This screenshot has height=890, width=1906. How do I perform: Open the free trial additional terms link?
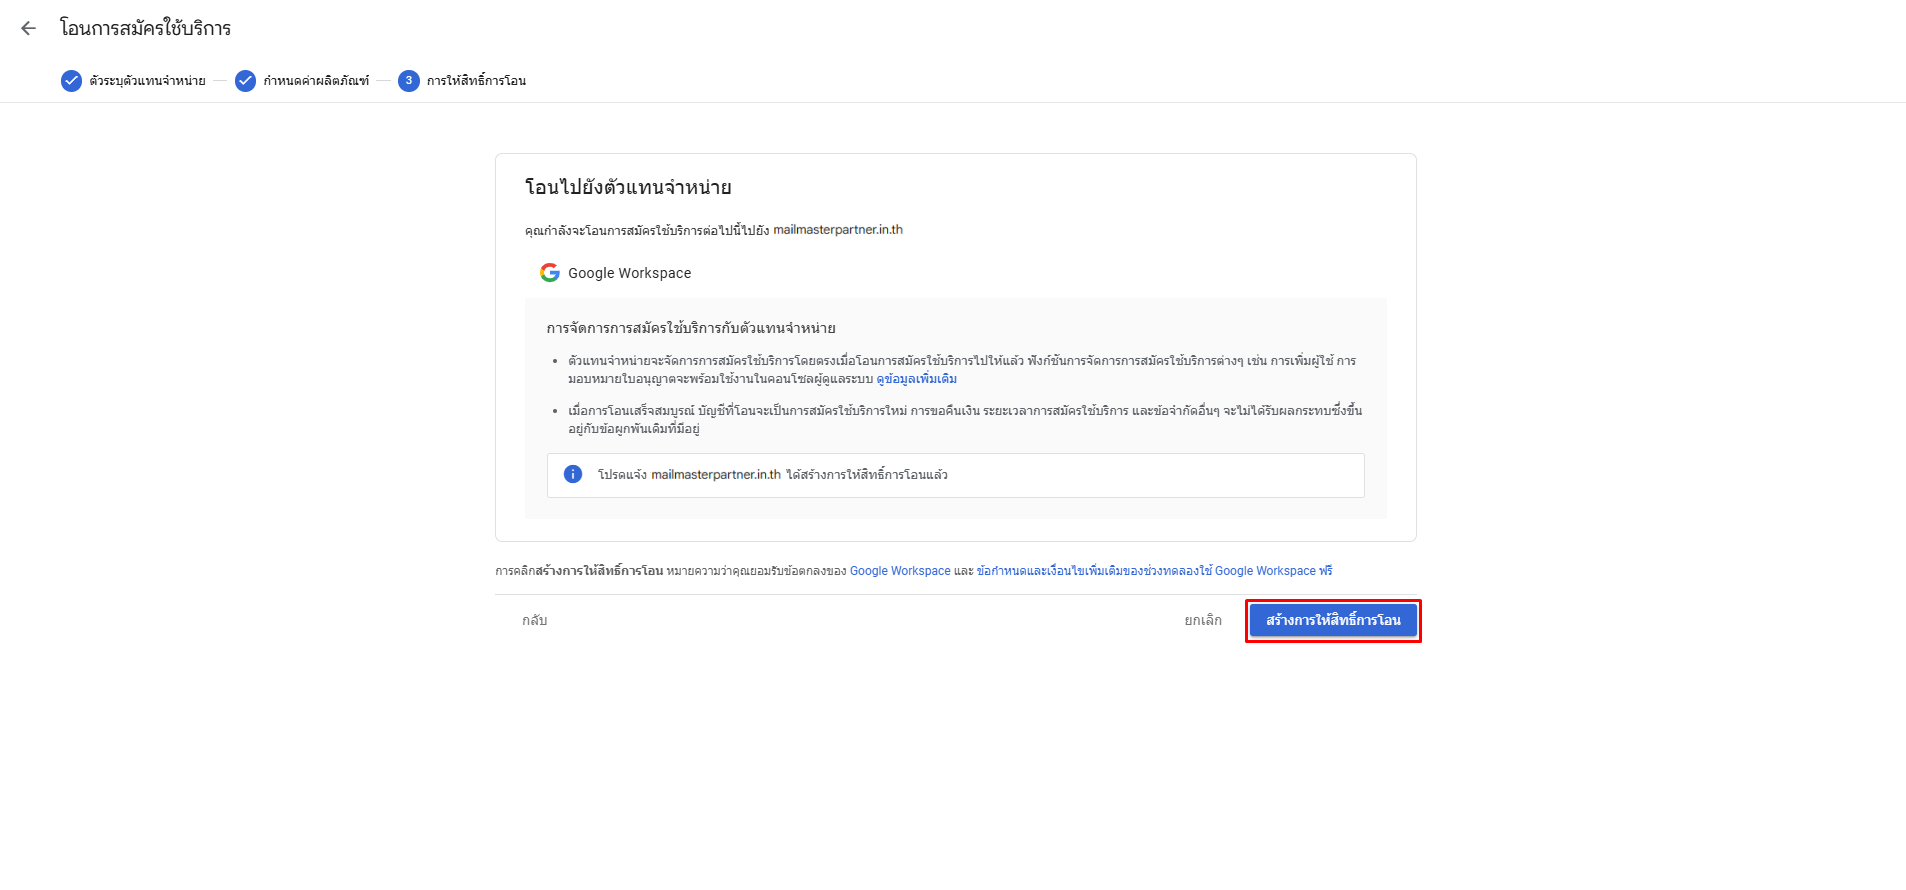tap(1154, 571)
